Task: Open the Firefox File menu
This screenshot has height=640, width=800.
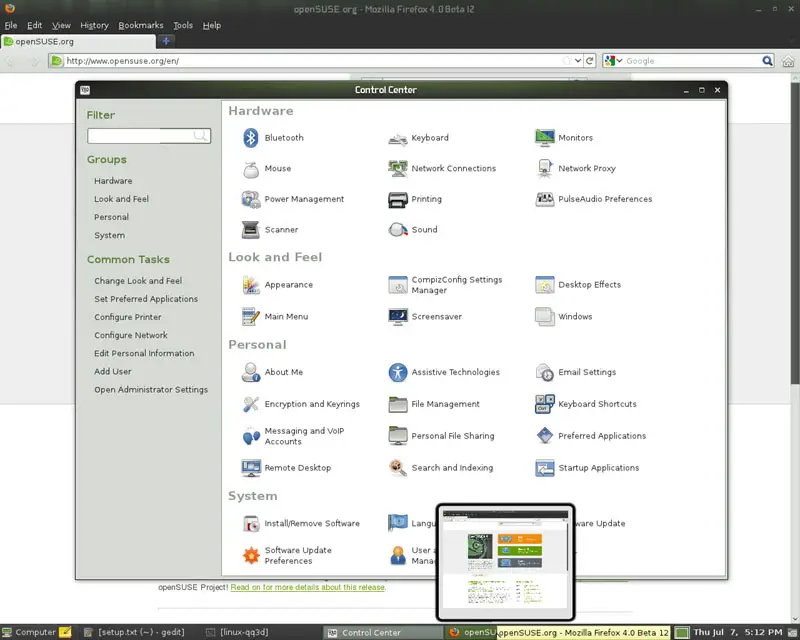Action: coord(11,25)
